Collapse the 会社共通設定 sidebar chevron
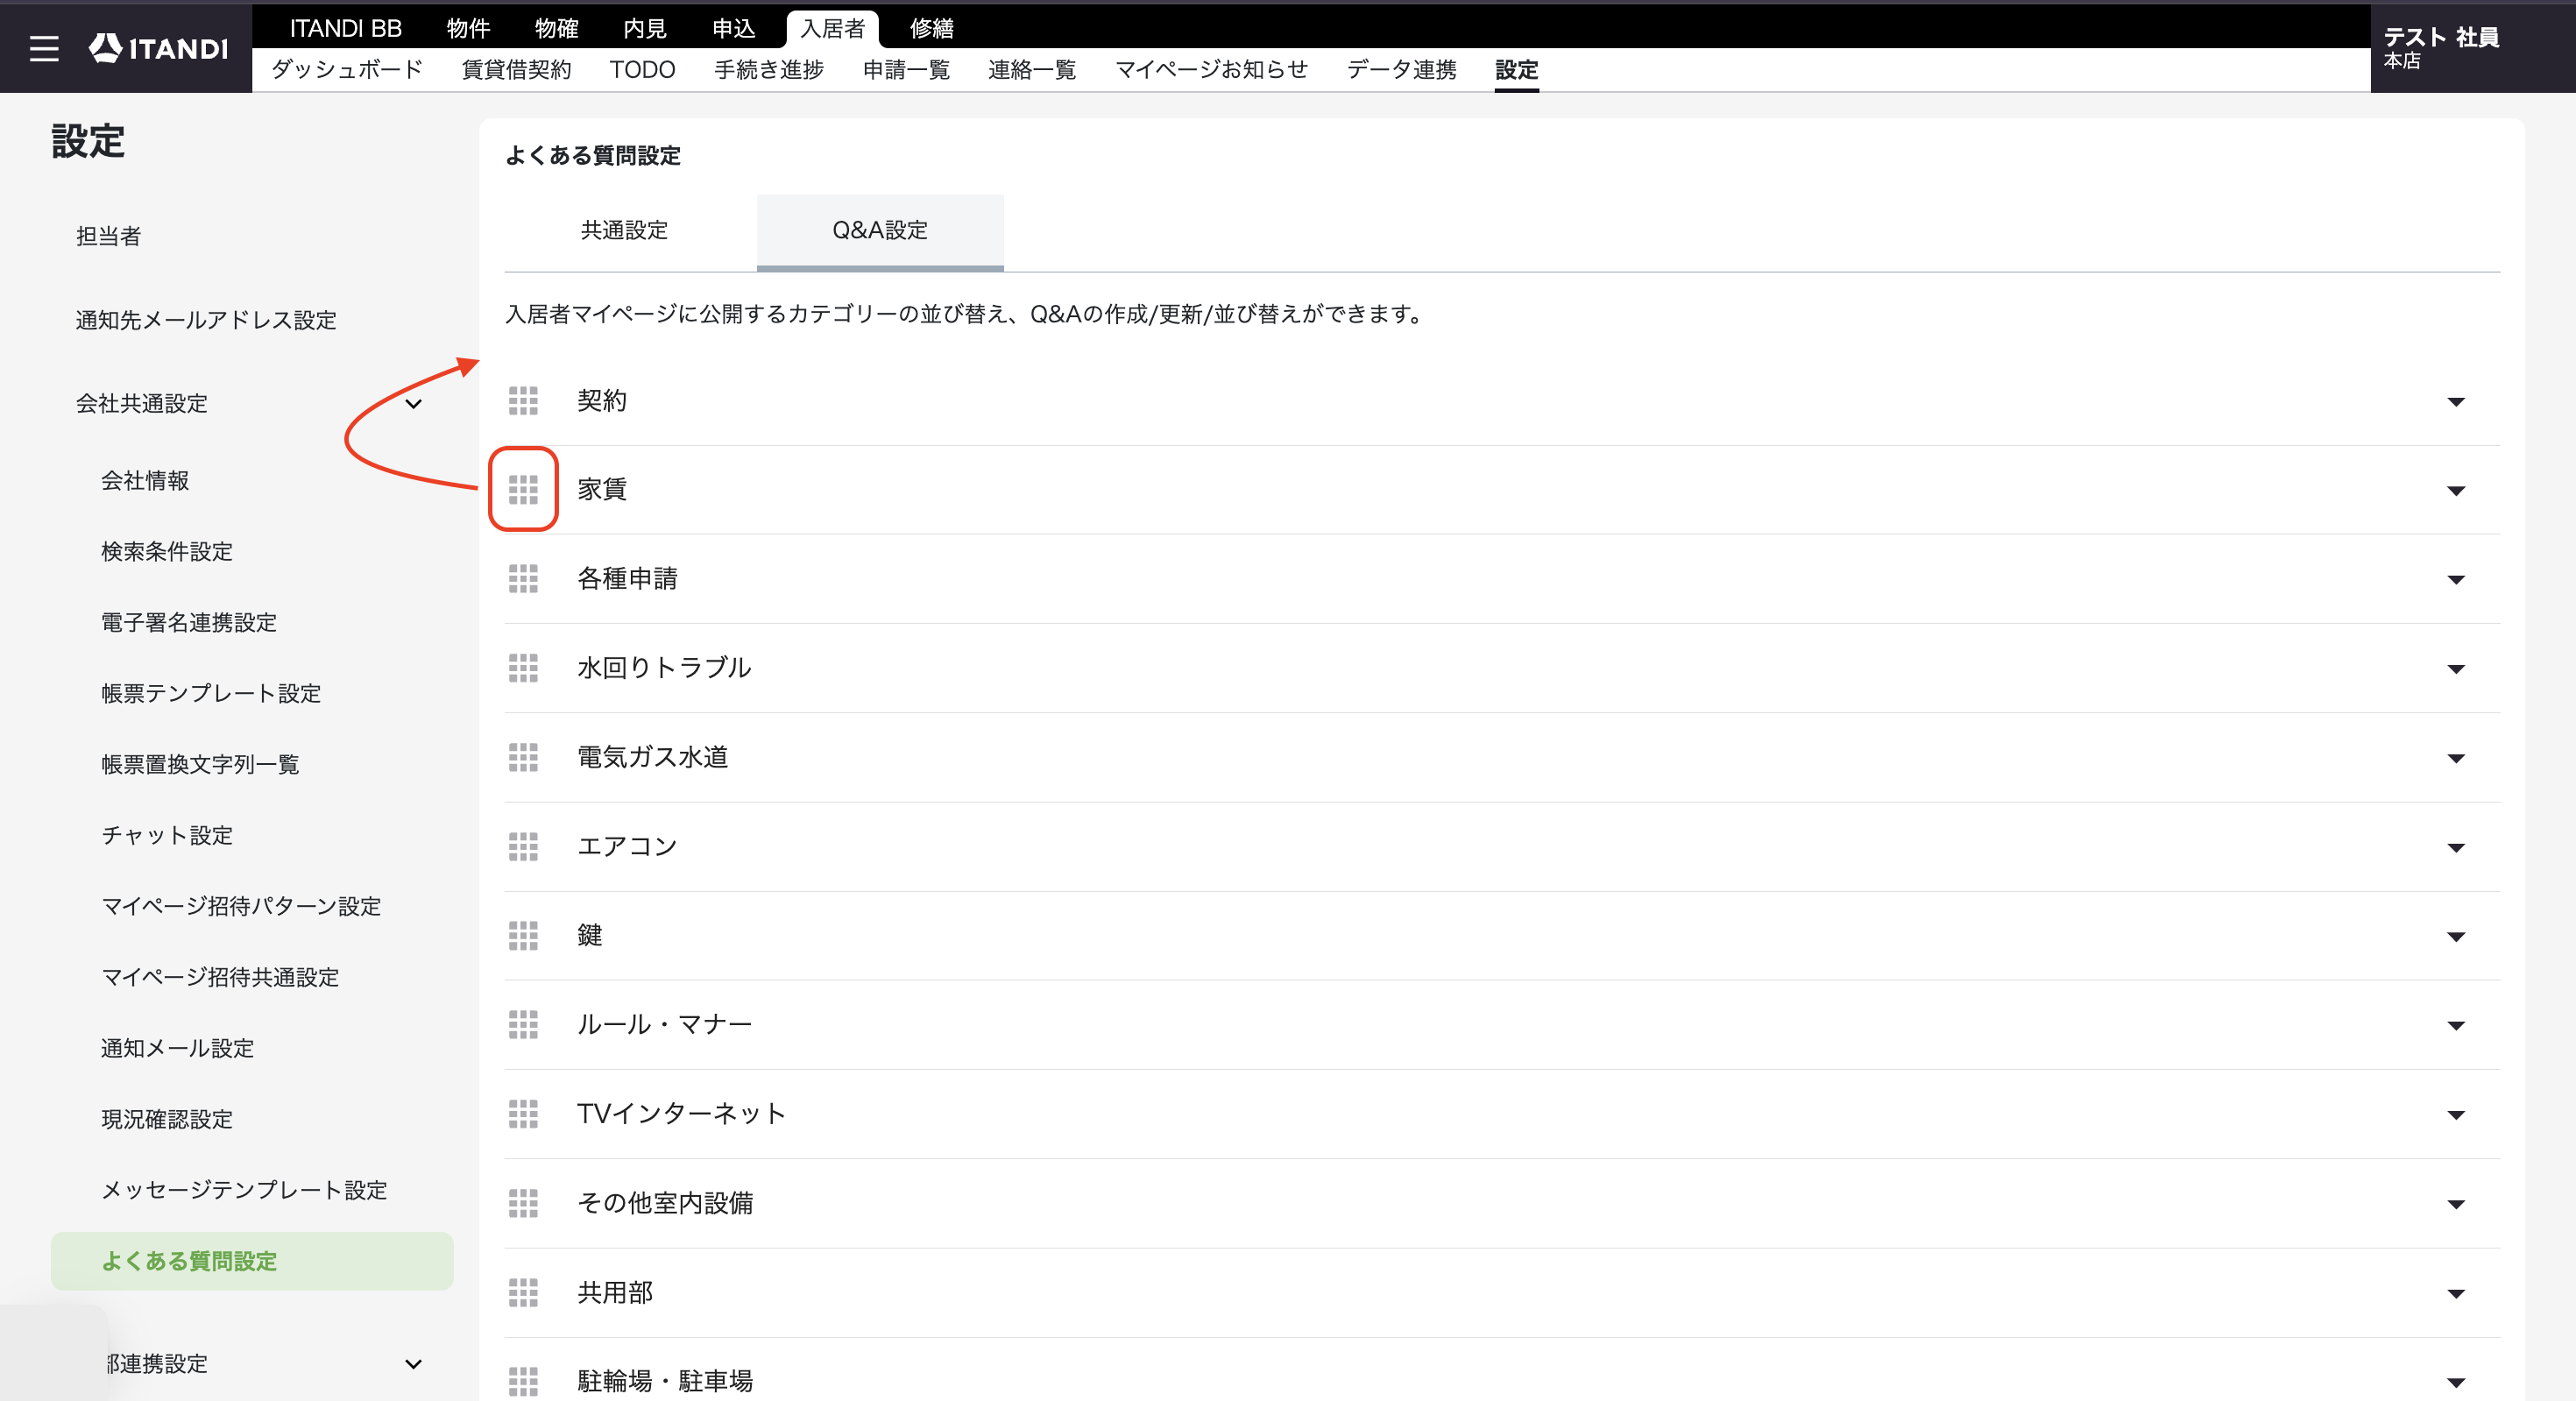2576x1401 pixels. pos(413,404)
